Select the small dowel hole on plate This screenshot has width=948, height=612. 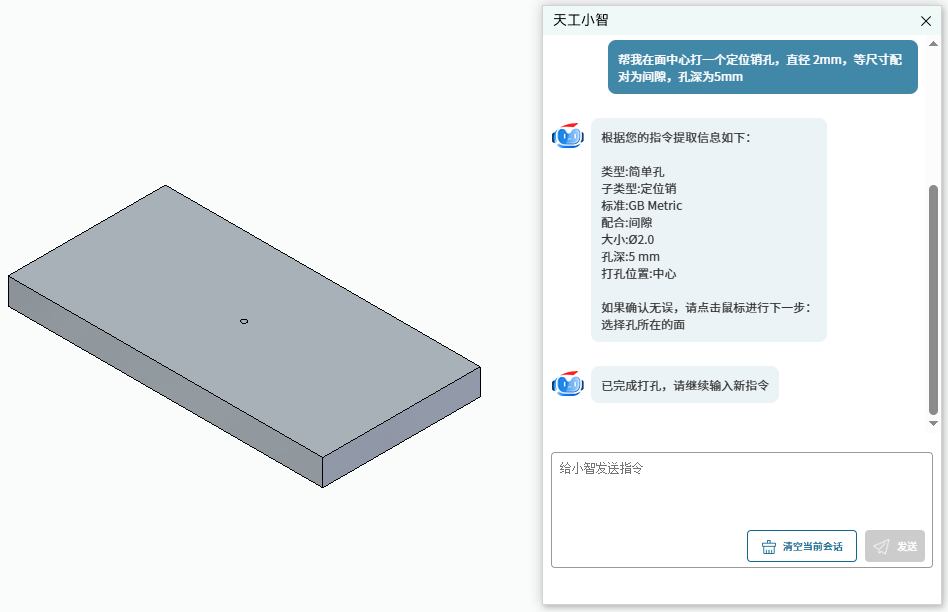(244, 321)
